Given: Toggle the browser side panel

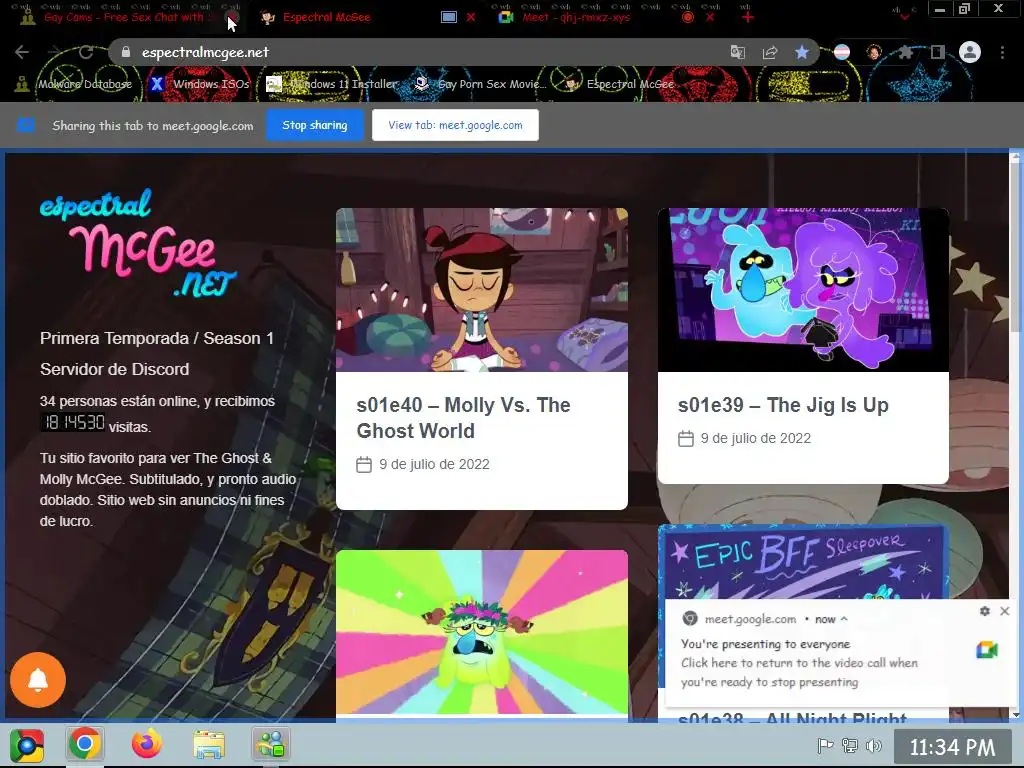Looking at the screenshot, I should [x=938, y=52].
